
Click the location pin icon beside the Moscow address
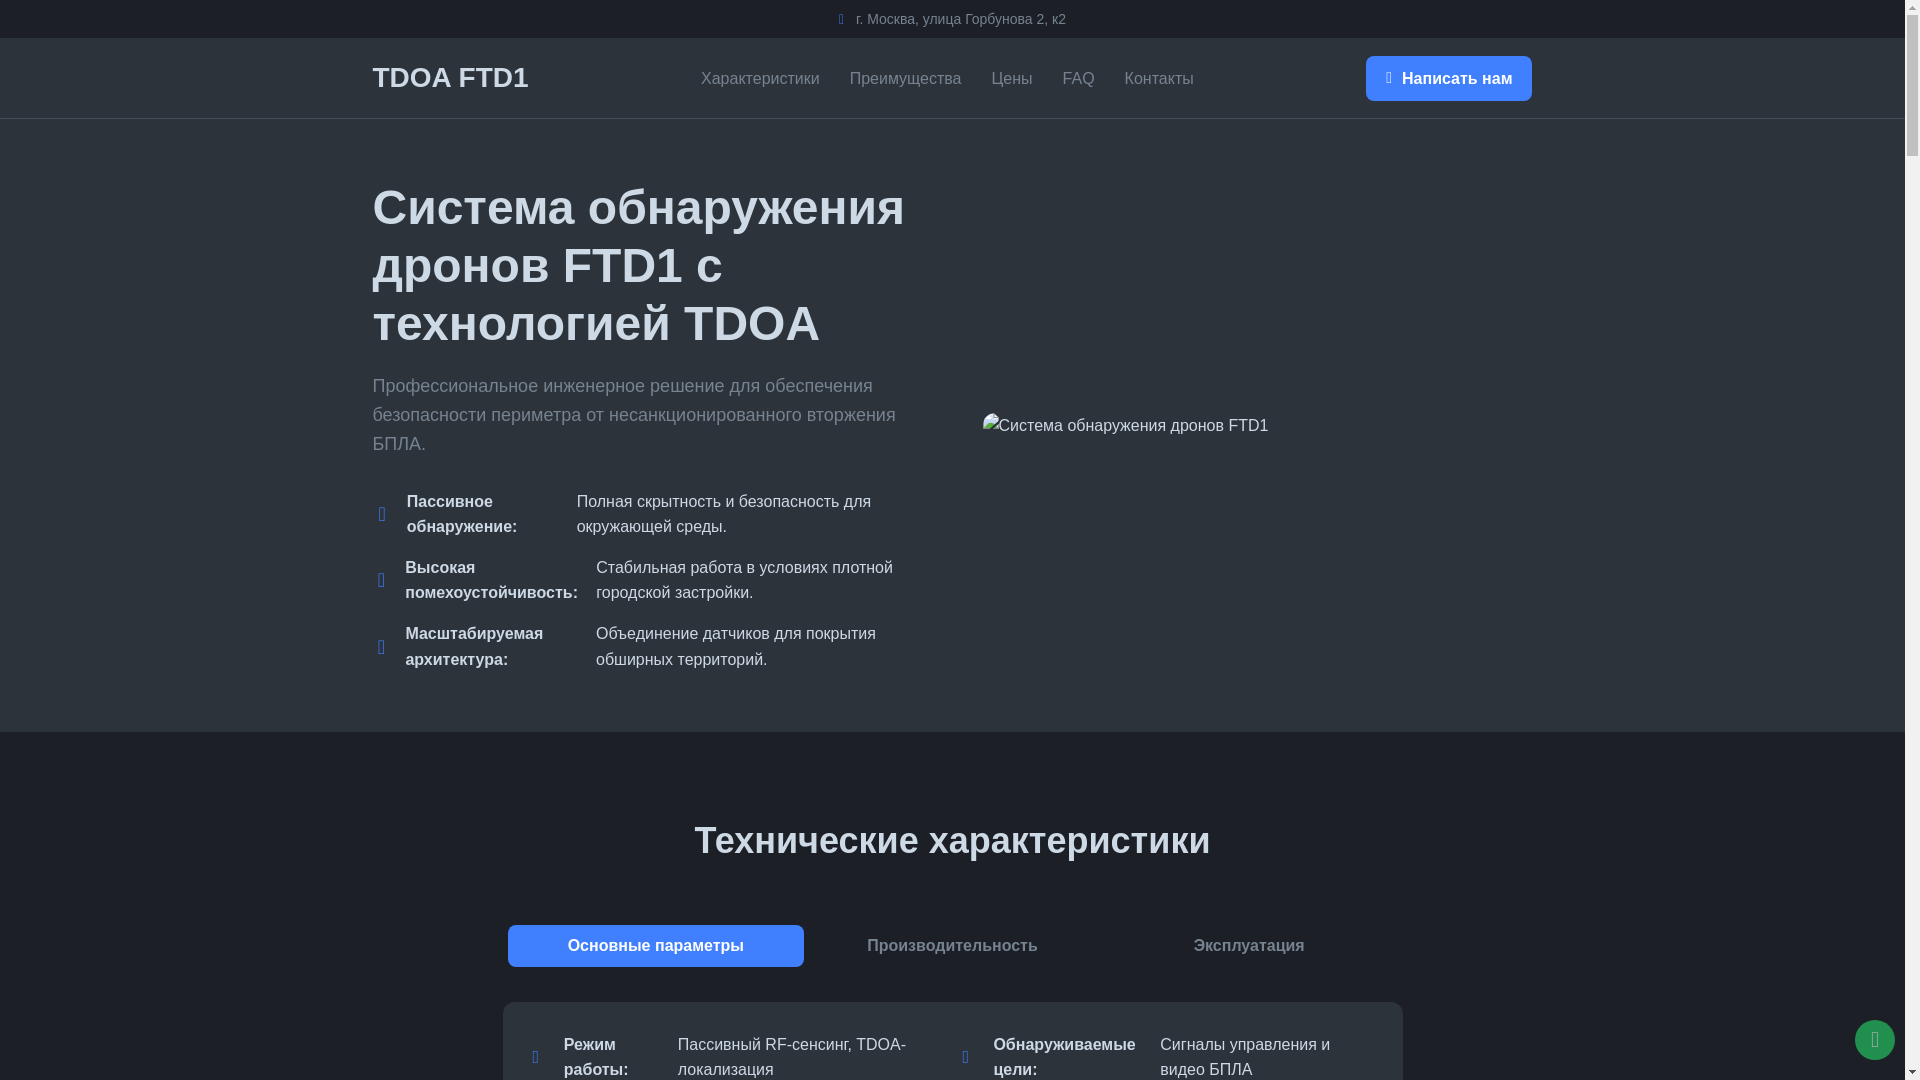coord(841,19)
